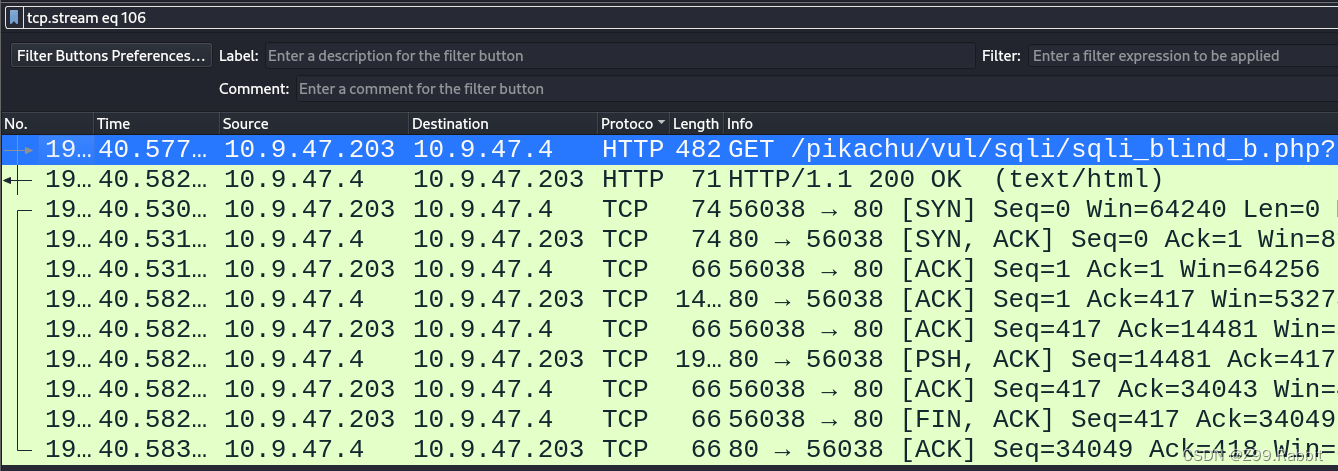Click the length 74 in the [SYN, ACK] row
Image resolution: width=1338 pixels, height=471 pixels.
(x=706, y=240)
